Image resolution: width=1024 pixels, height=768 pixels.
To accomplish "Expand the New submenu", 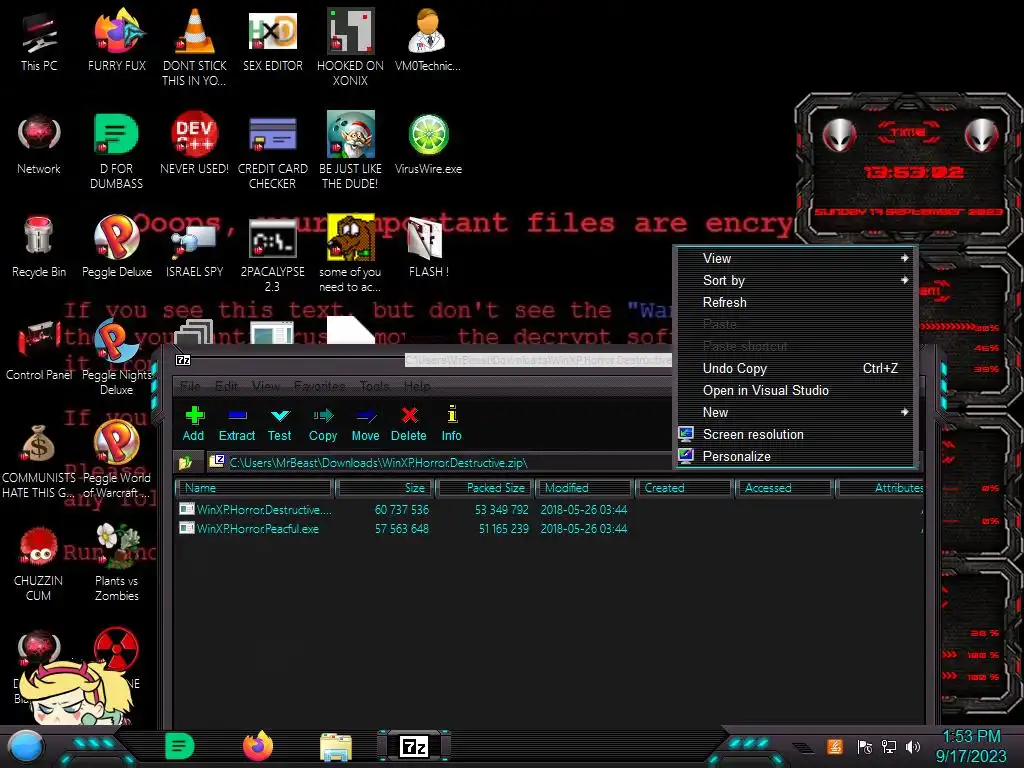I will coord(794,413).
